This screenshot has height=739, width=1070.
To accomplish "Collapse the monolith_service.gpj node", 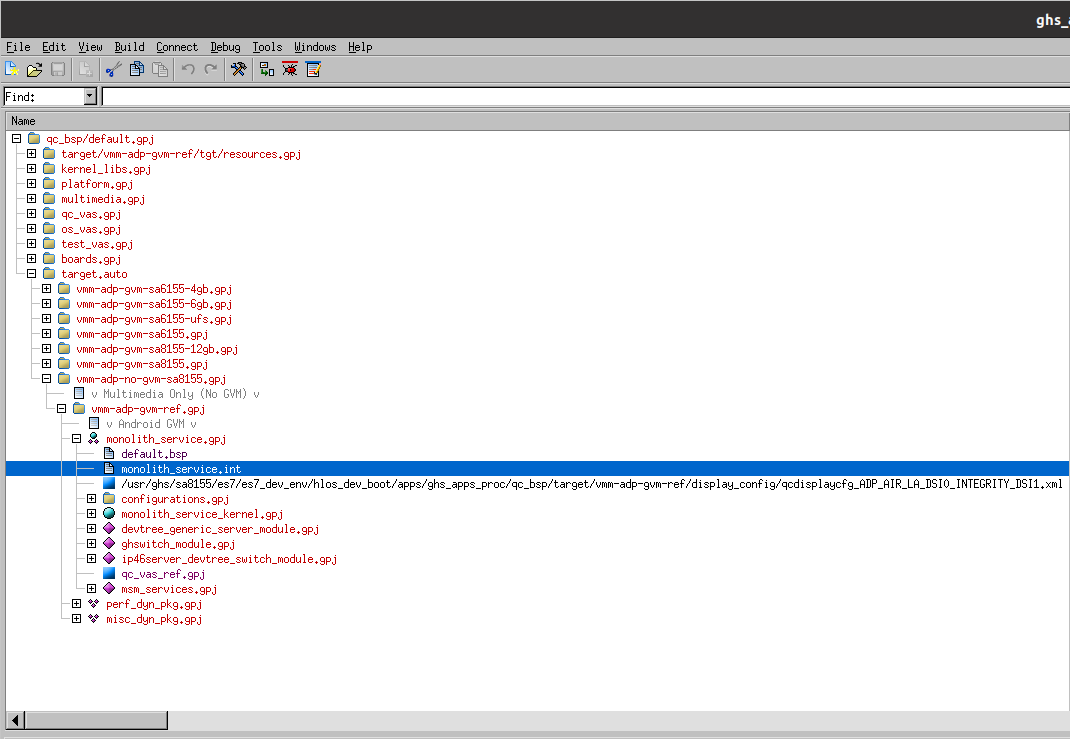I will (77, 439).
